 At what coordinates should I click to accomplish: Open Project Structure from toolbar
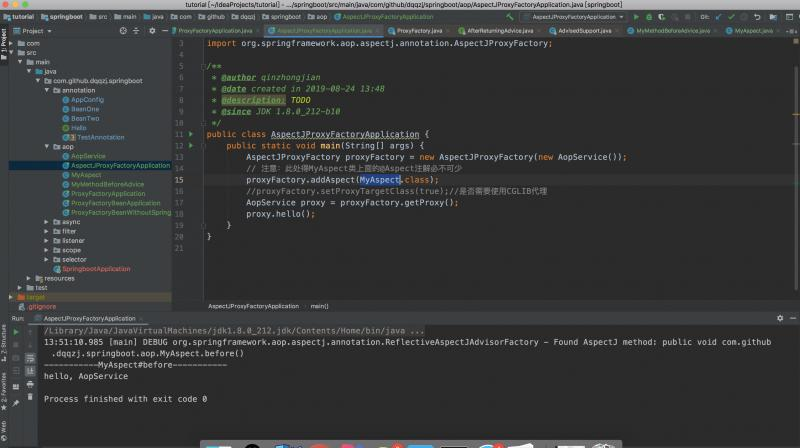(x=773, y=17)
